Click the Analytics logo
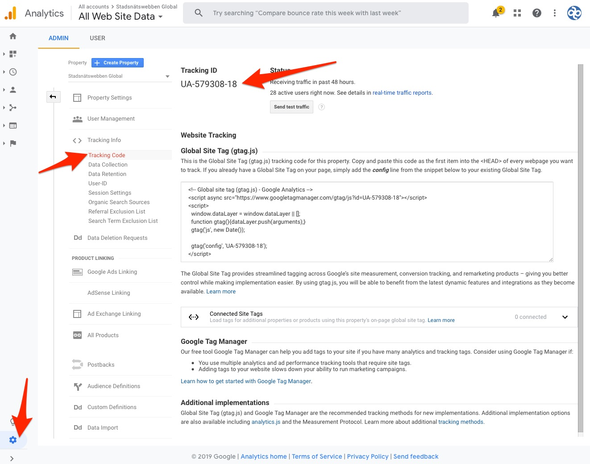Screen dimensions: 590x464 [x=11, y=13]
